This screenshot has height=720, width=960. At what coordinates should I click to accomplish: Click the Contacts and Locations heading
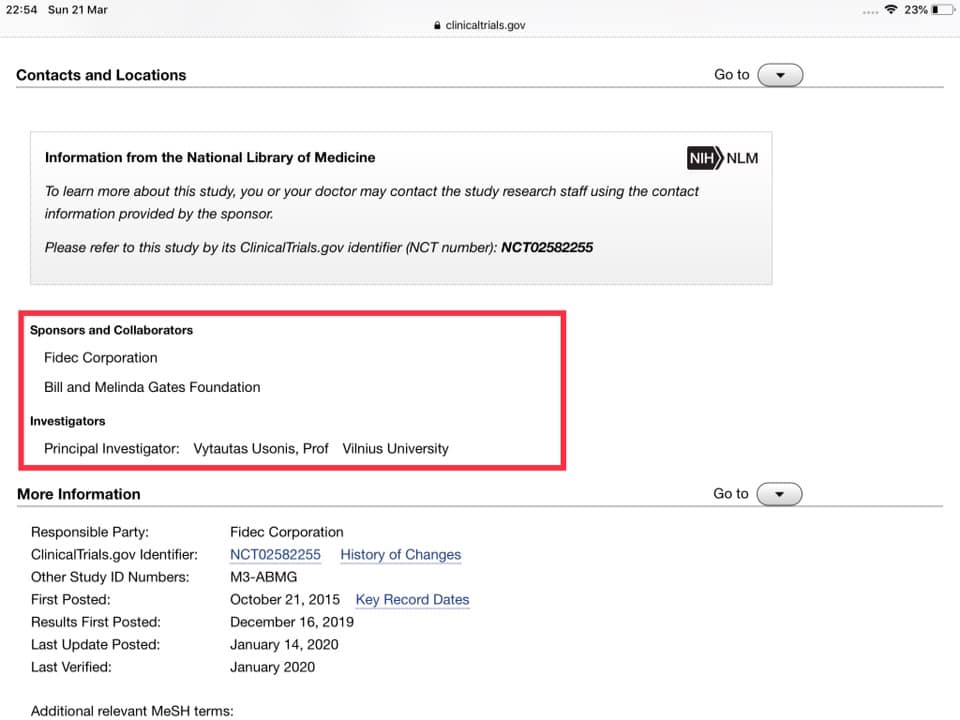pyautogui.click(x=101, y=75)
